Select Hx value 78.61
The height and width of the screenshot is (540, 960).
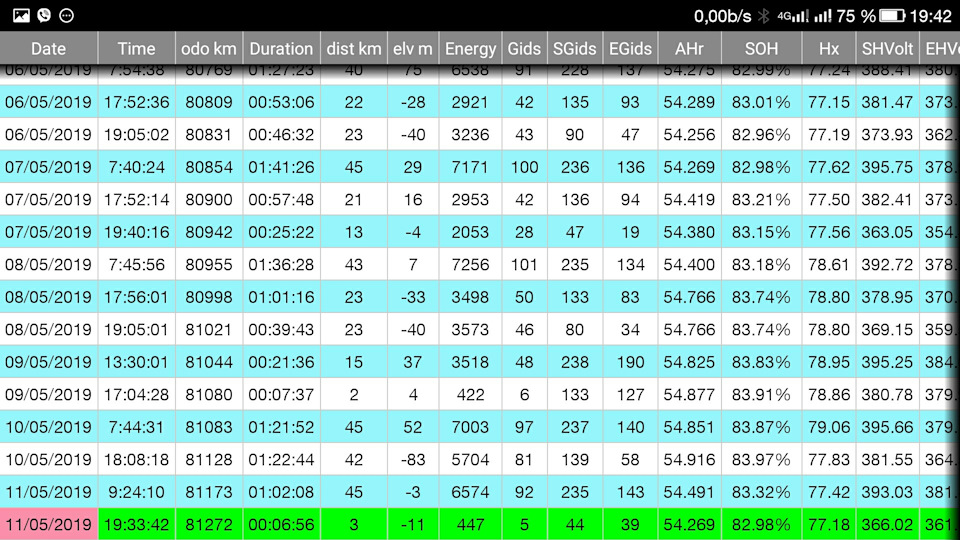click(829, 265)
